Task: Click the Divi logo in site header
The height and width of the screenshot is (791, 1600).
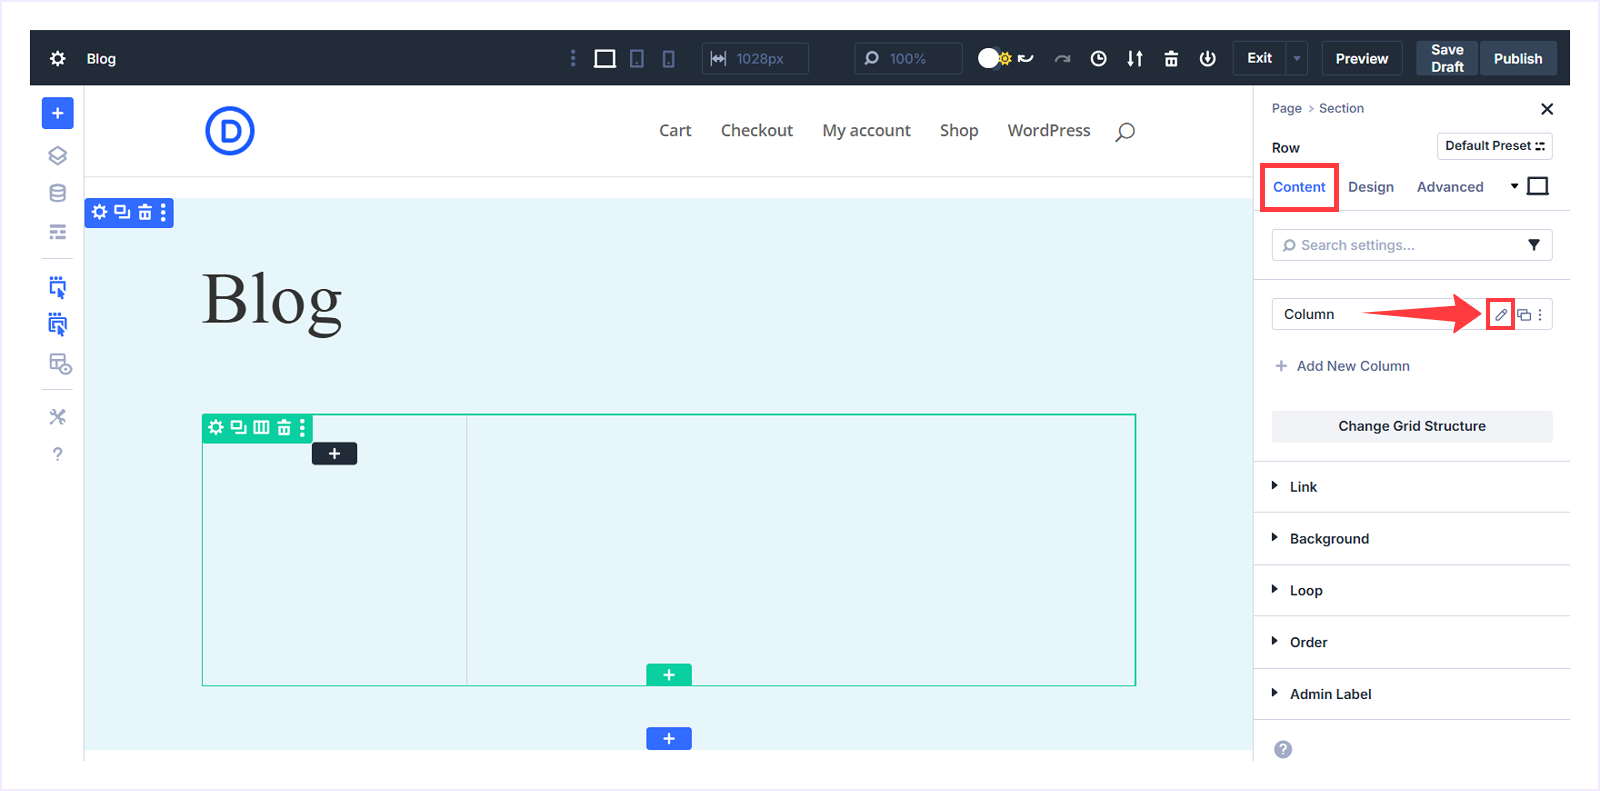Action: [x=230, y=131]
